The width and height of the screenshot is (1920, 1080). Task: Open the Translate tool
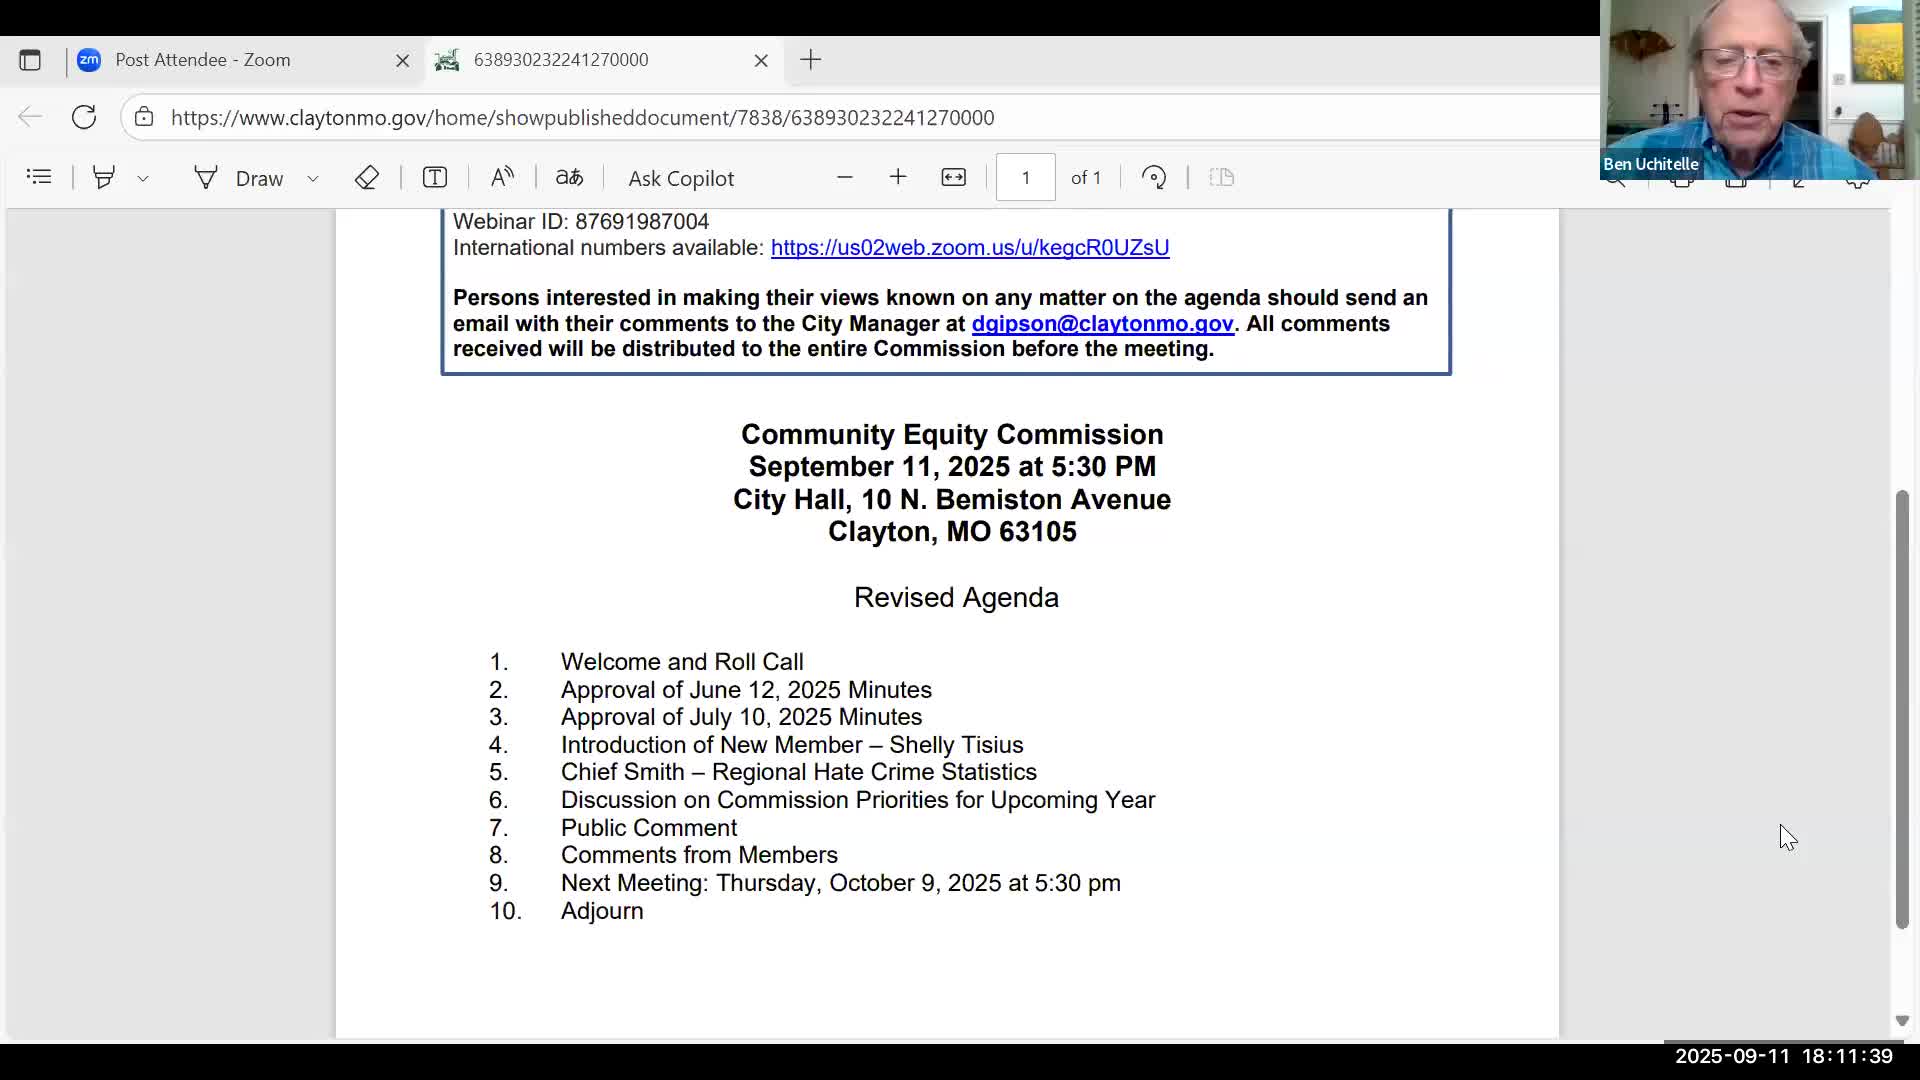click(569, 177)
